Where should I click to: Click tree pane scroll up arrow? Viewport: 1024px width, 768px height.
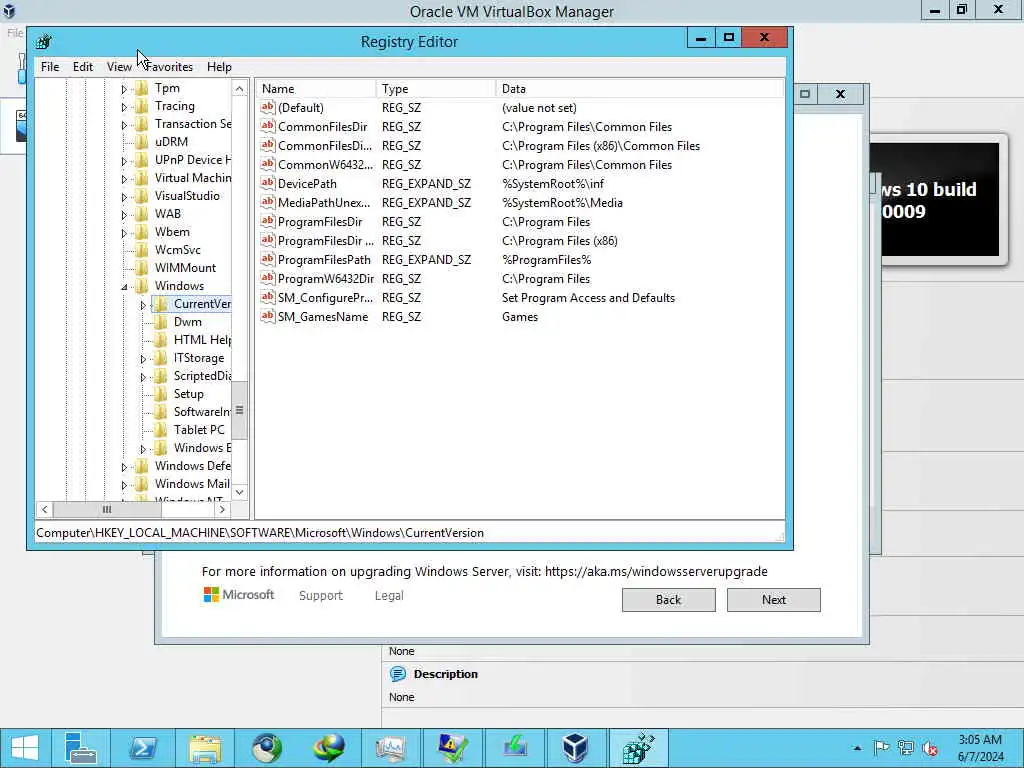(240, 89)
